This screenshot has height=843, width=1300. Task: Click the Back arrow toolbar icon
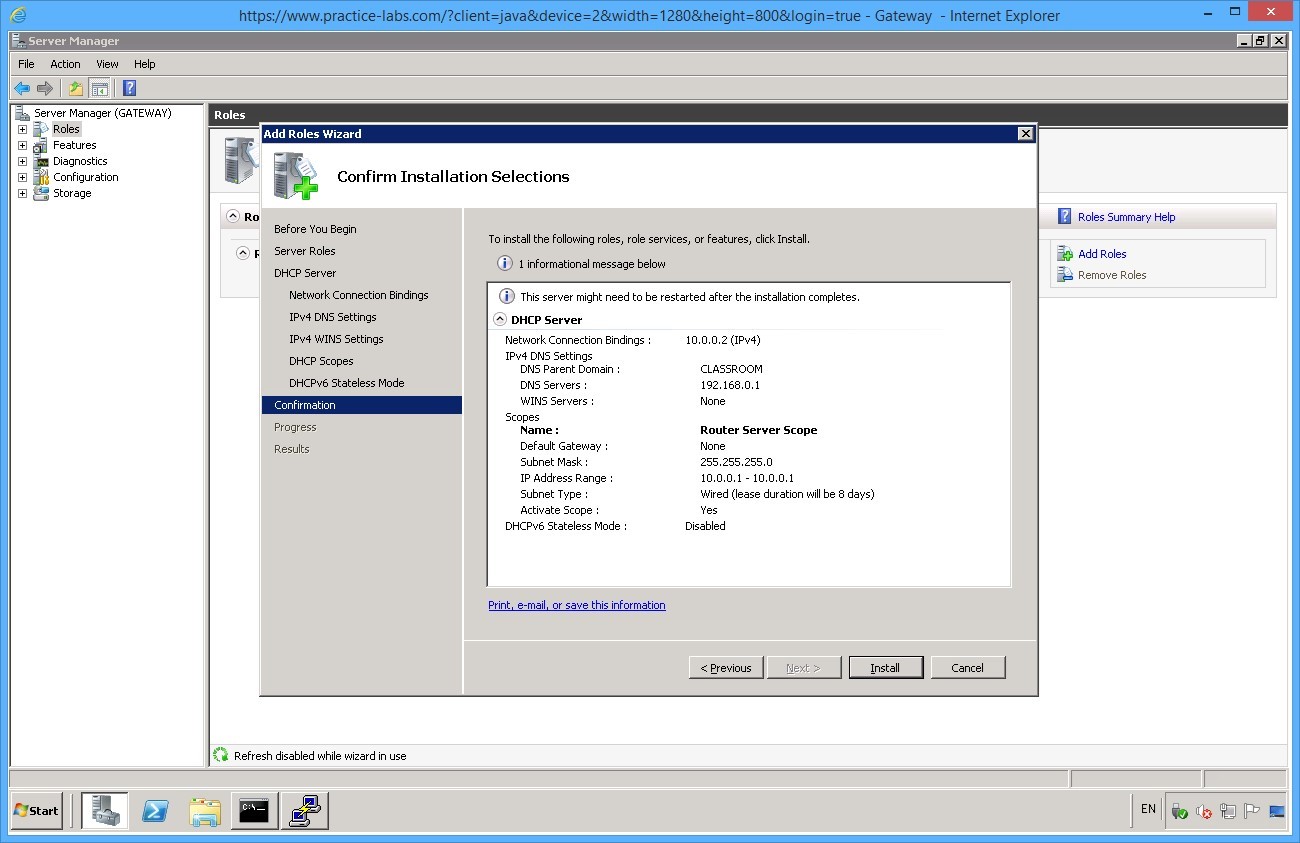[22, 88]
